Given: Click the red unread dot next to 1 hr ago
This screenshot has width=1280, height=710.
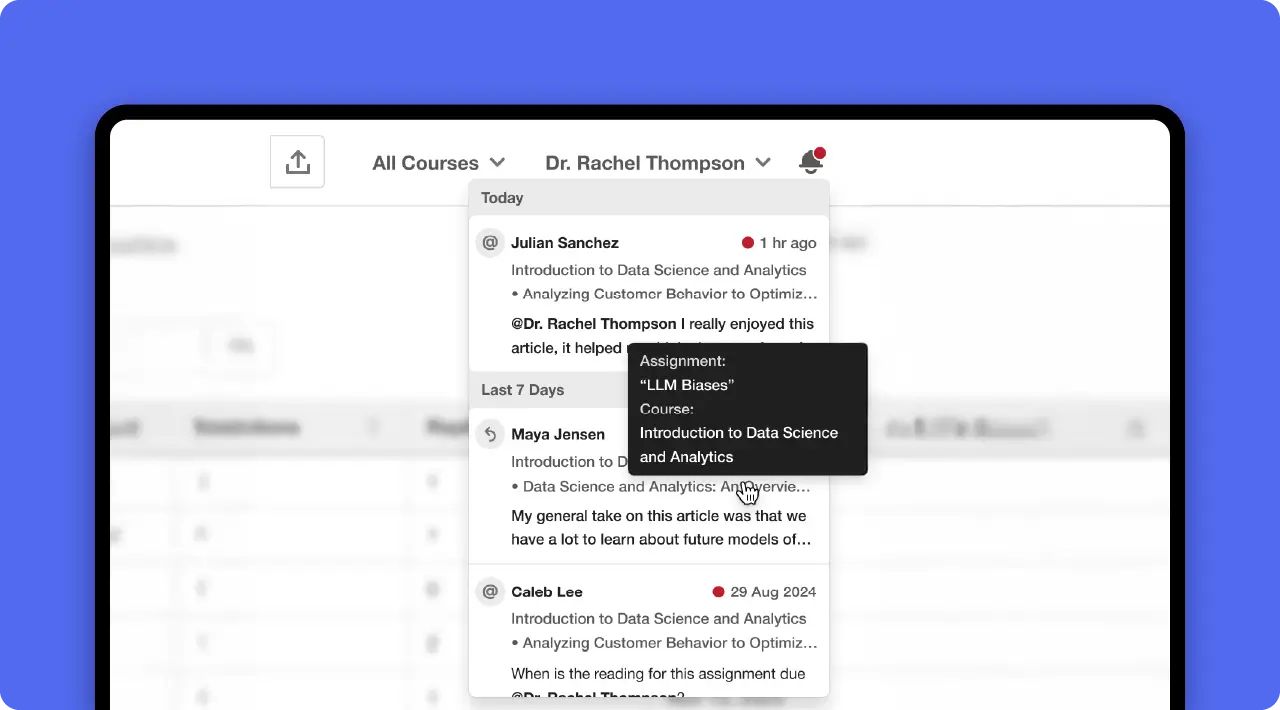Looking at the screenshot, I should (747, 243).
